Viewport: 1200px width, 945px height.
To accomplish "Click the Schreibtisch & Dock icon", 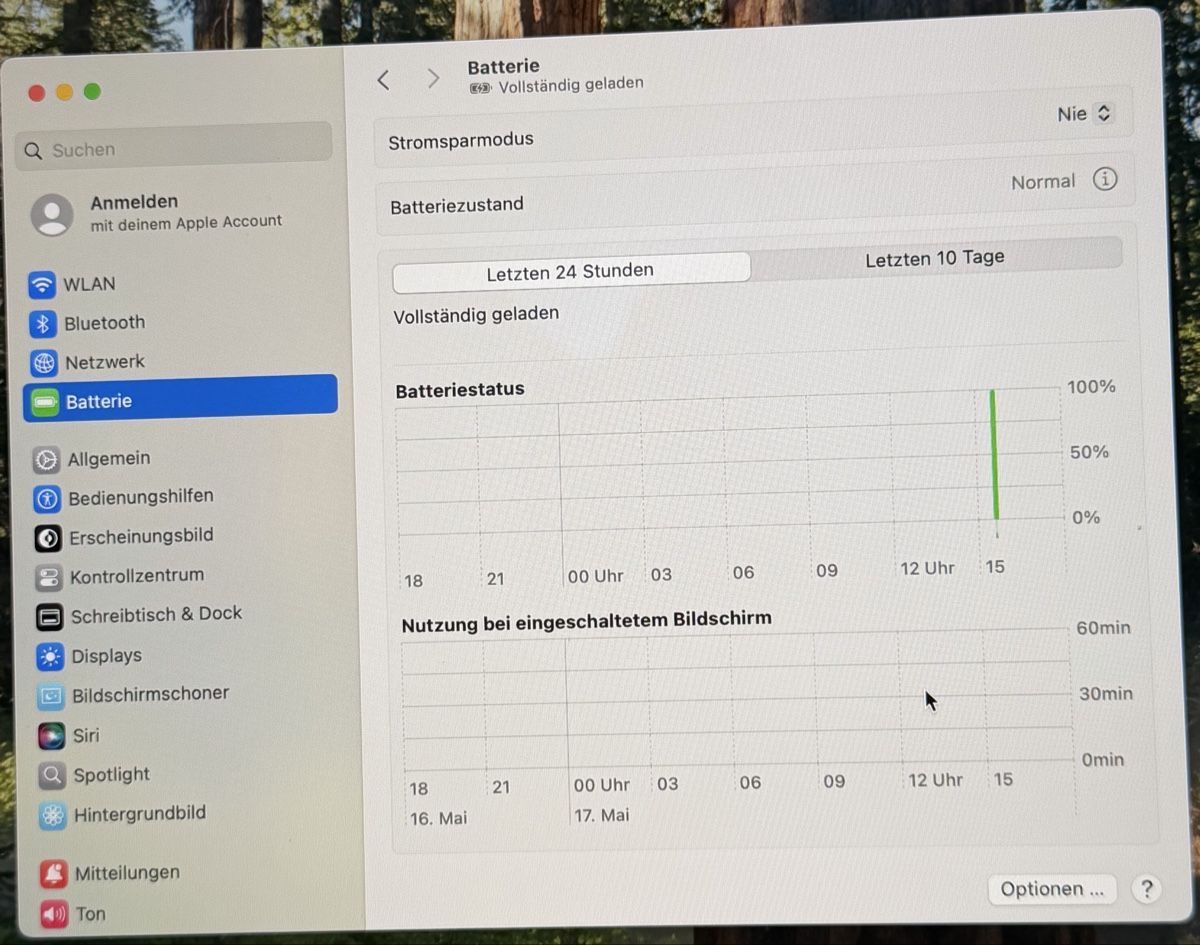I will coord(50,616).
